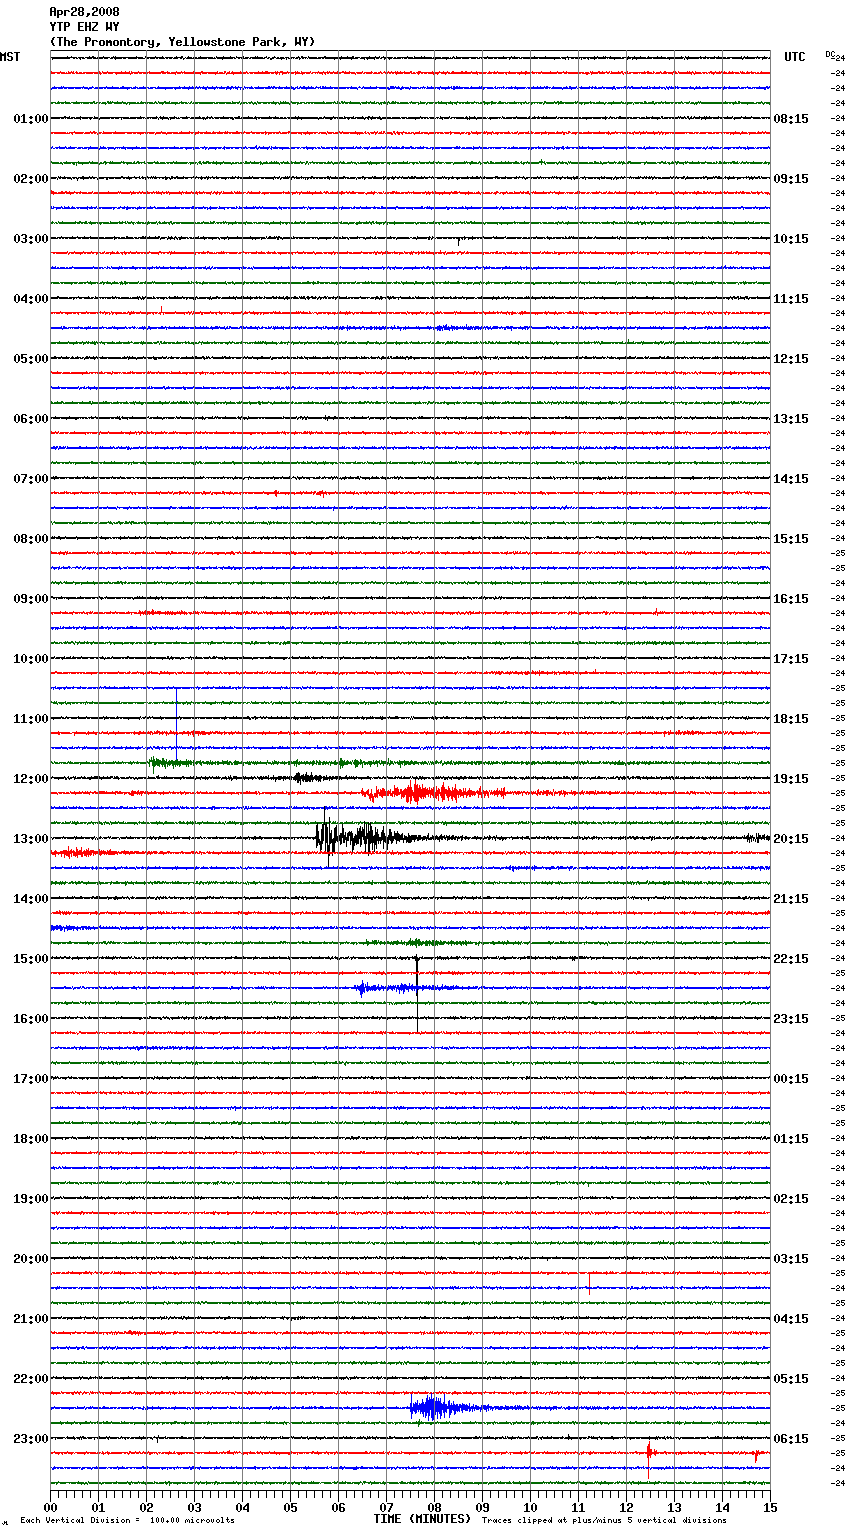Select the 16:15 UTC time label
This screenshot has height=1534, width=850.
coord(791,599)
